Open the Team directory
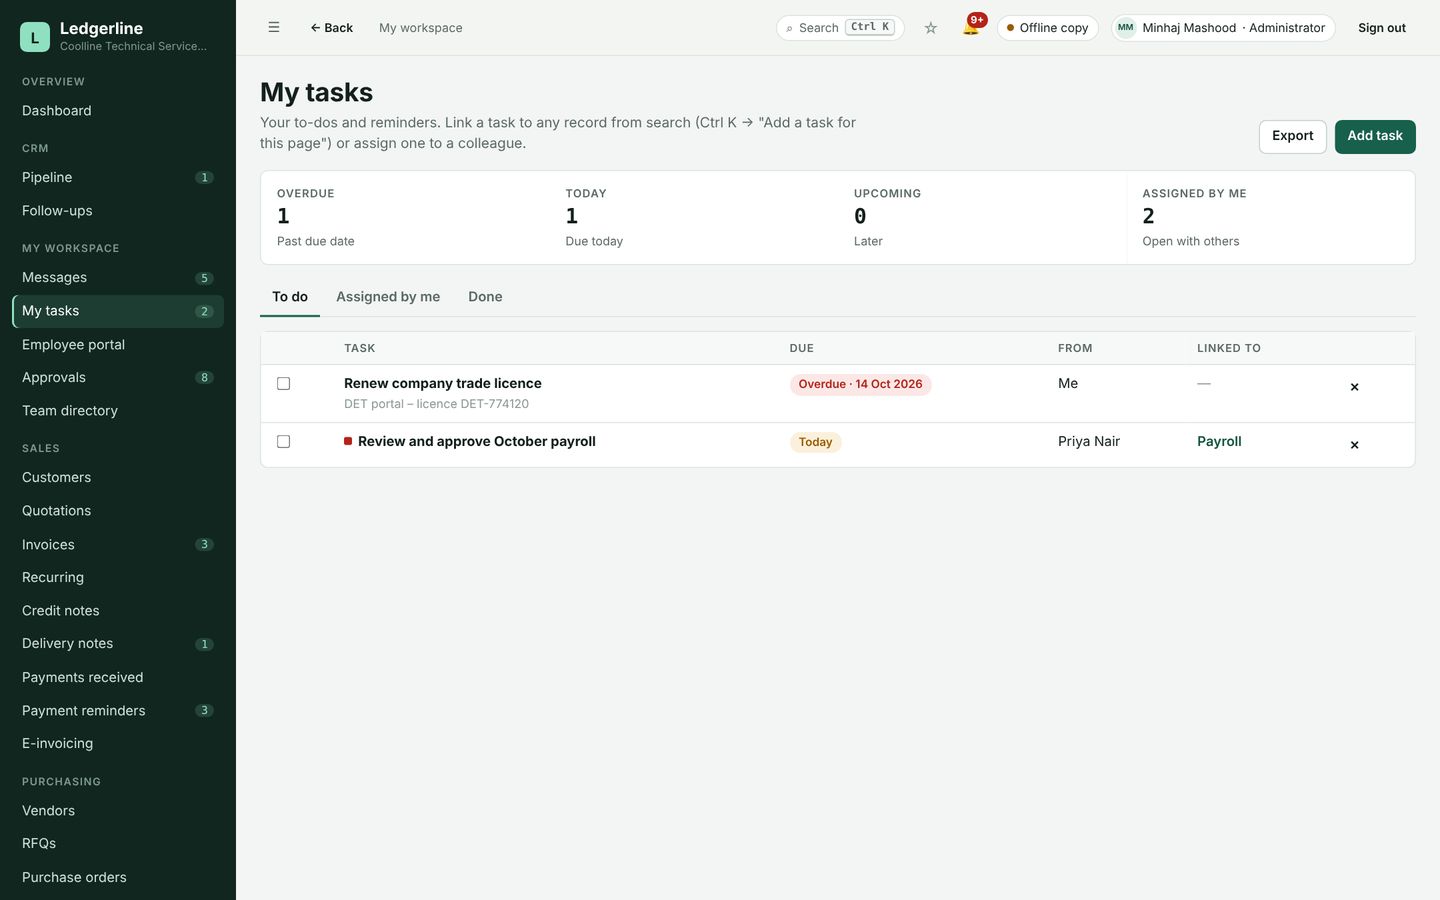 pos(118,411)
